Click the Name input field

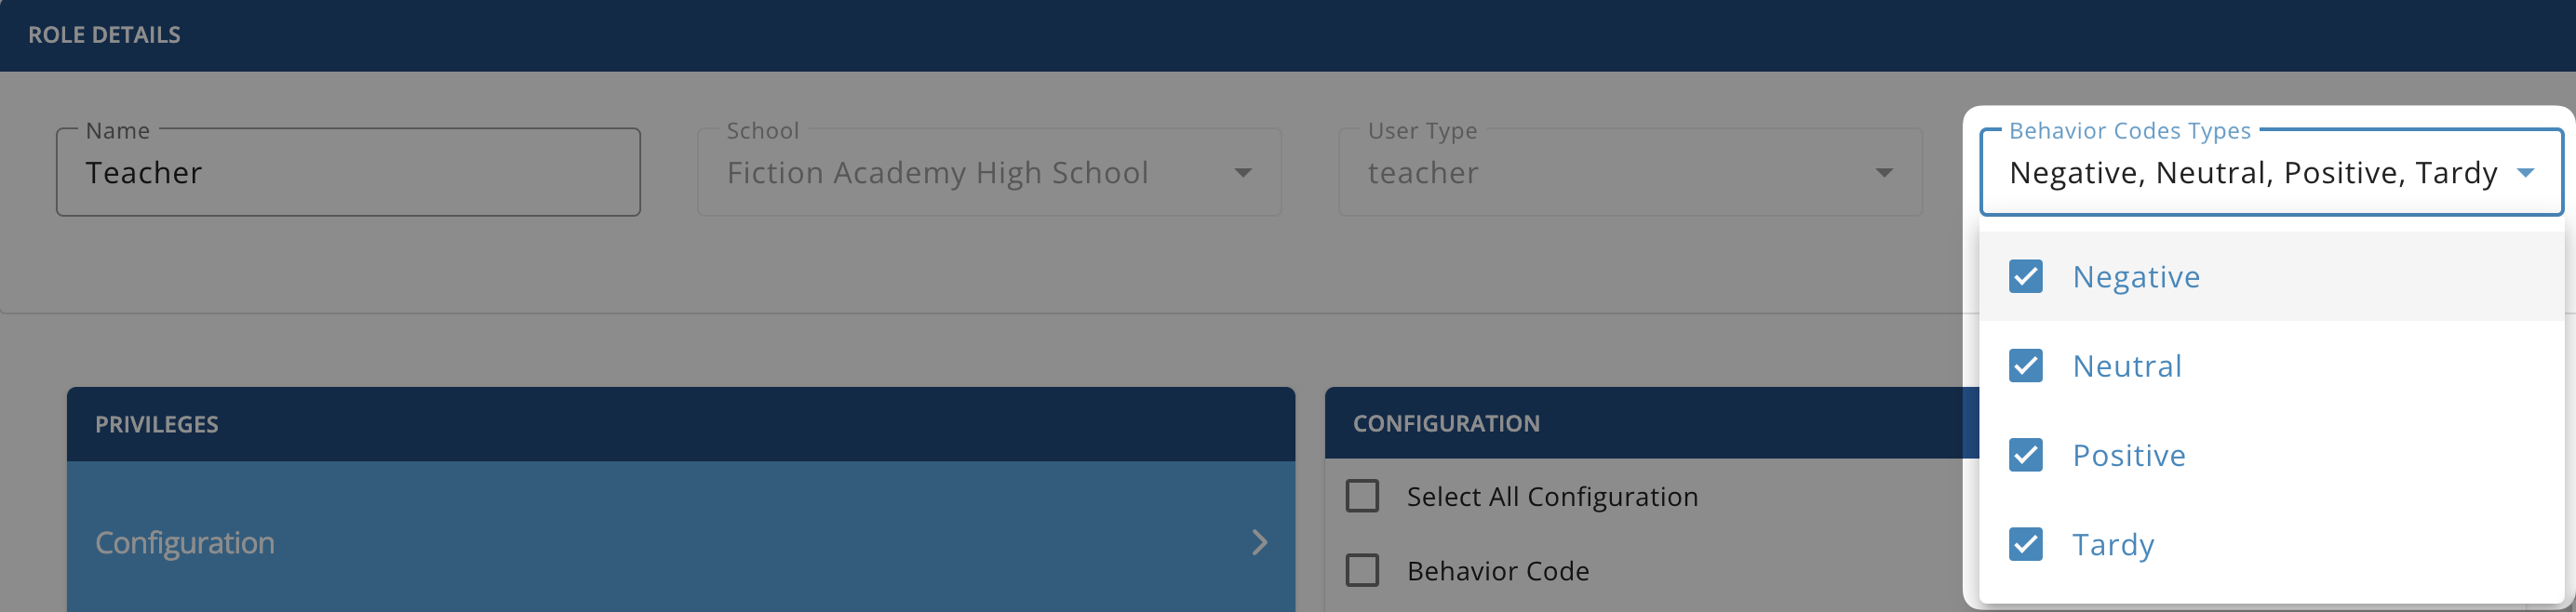click(x=348, y=172)
